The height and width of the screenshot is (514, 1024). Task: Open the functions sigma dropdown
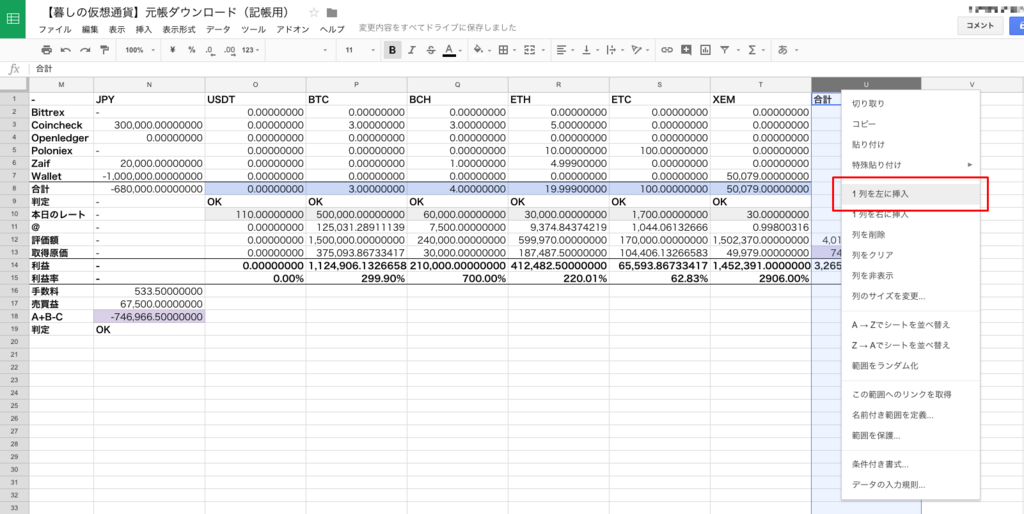pos(754,50)
